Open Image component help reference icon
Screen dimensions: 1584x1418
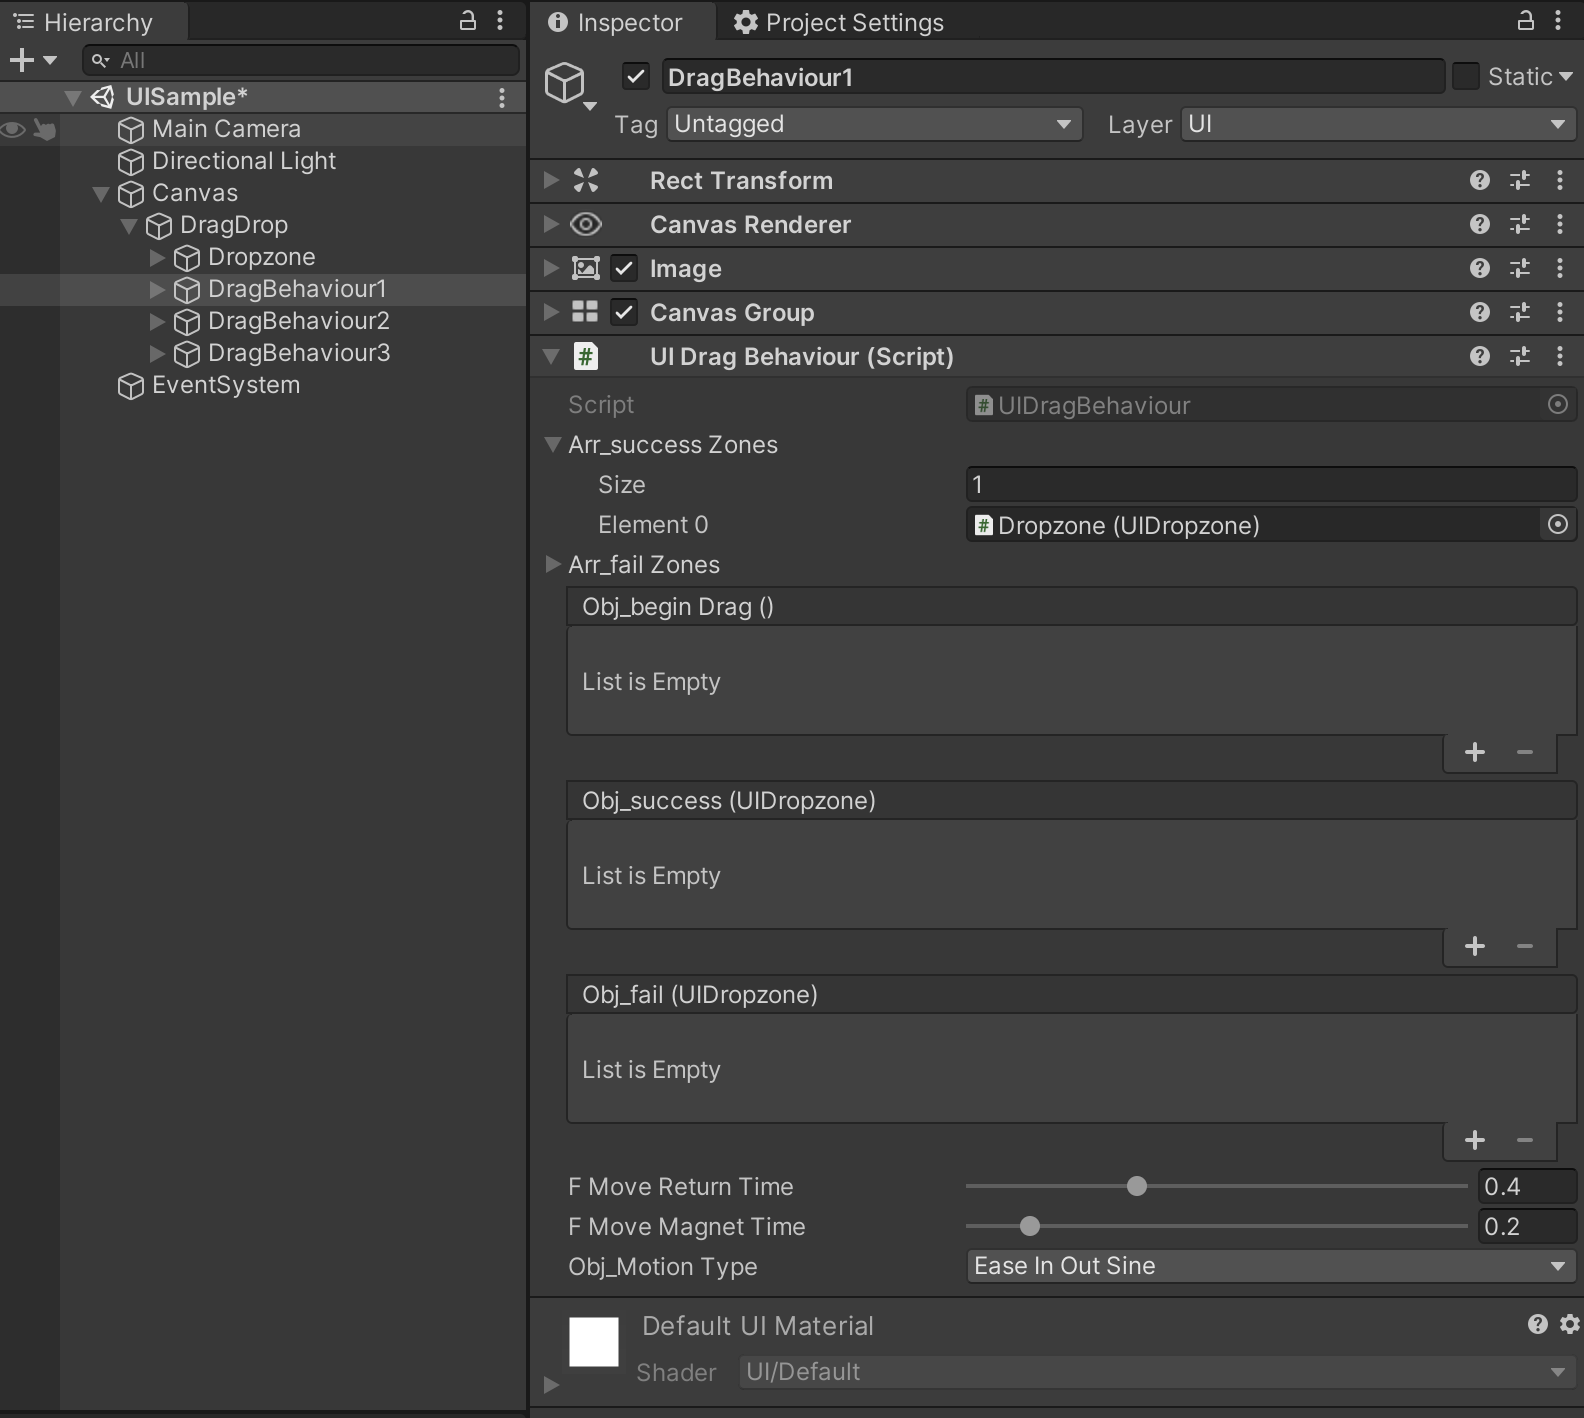pos(1480,268)
